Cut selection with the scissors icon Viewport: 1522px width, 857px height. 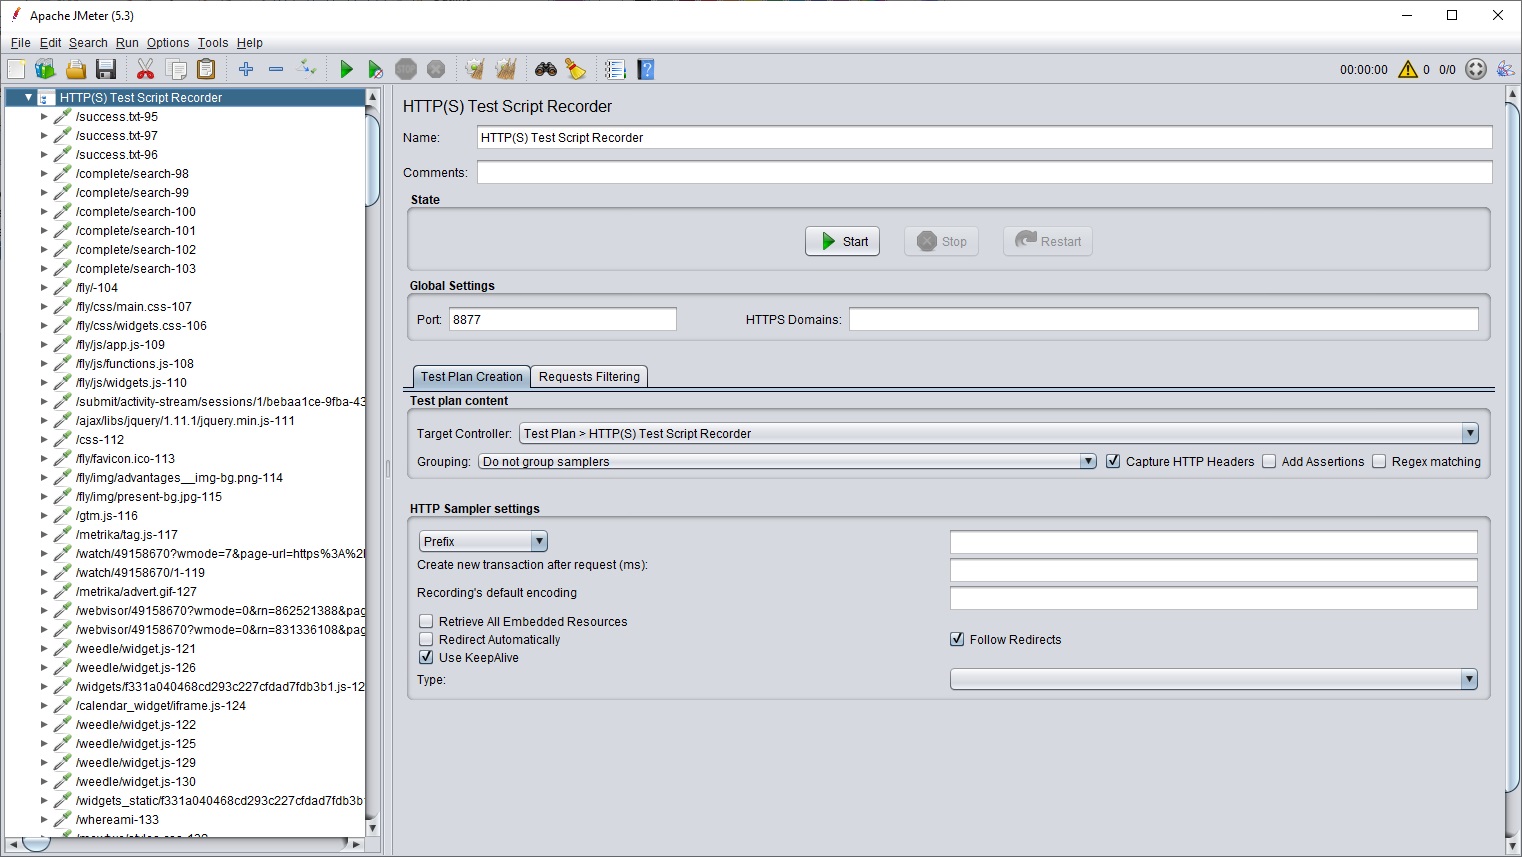(x=145, y=69)
